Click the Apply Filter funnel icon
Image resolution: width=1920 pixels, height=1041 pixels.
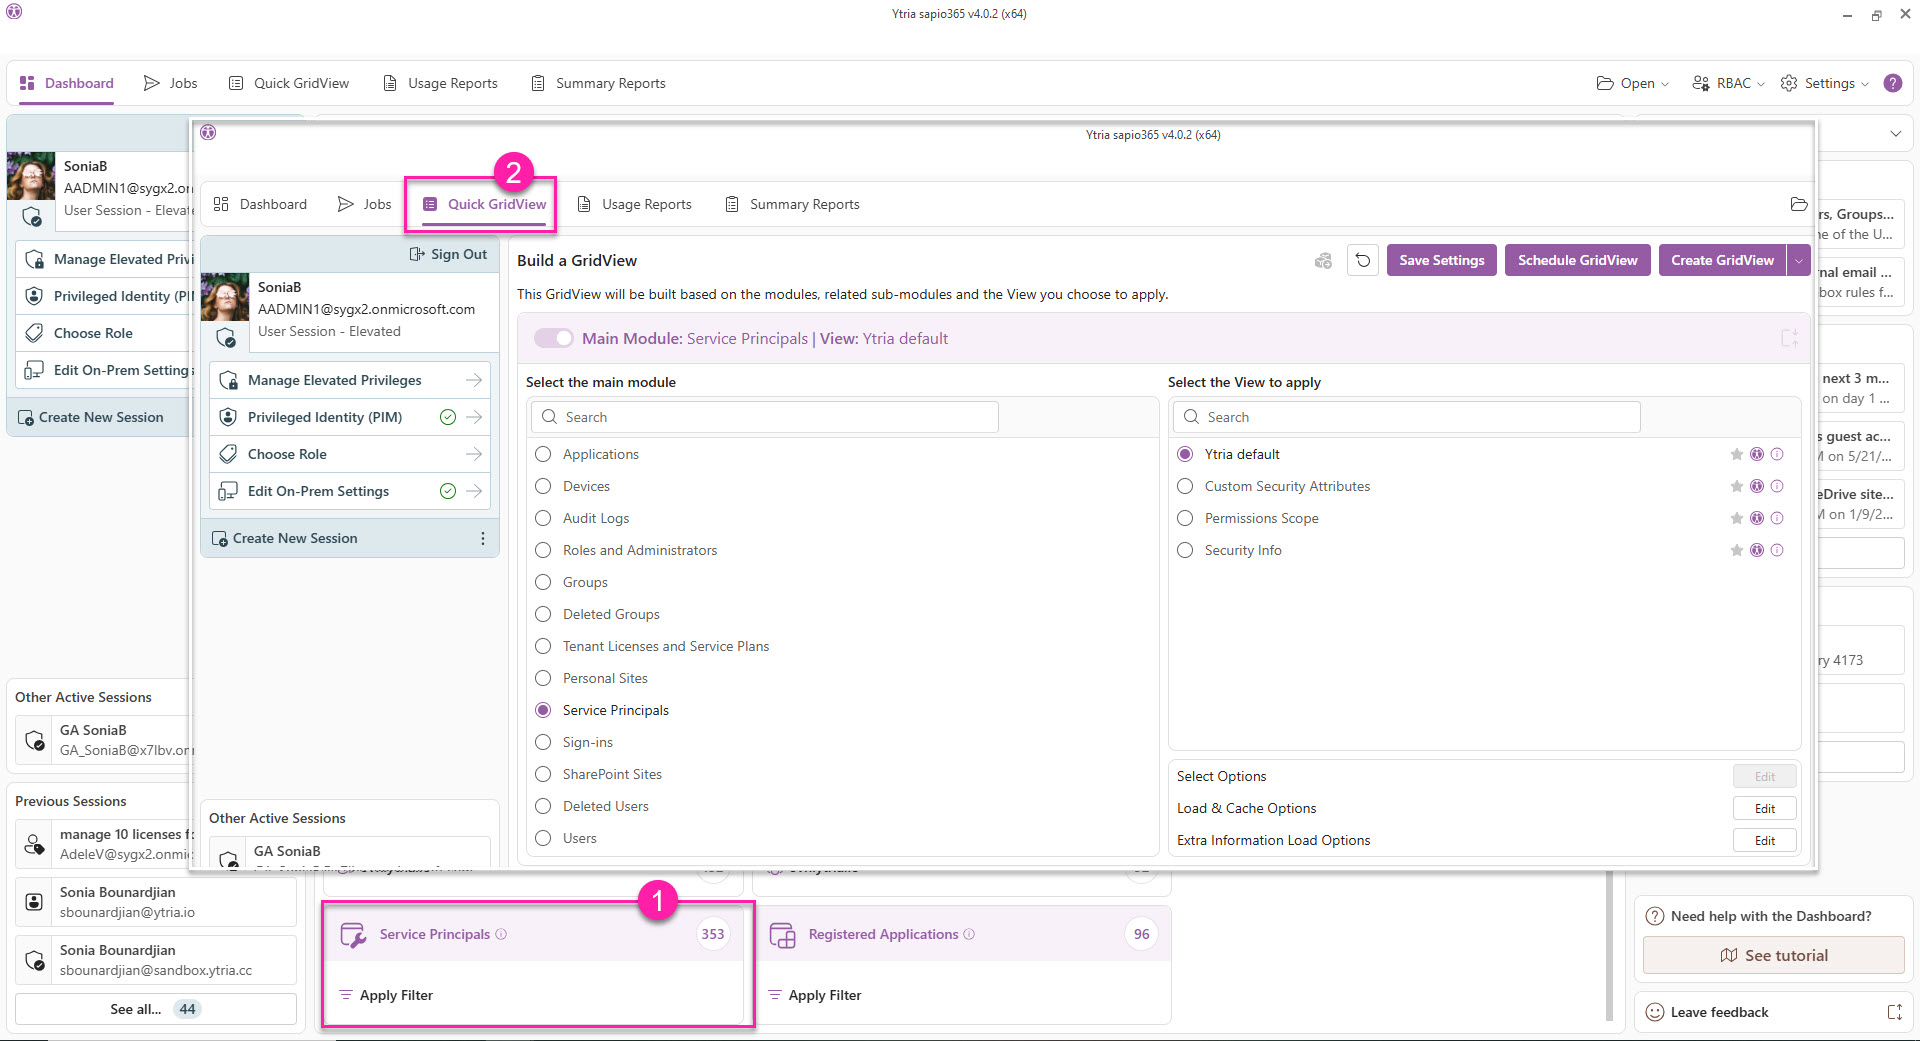pos(344,995)
